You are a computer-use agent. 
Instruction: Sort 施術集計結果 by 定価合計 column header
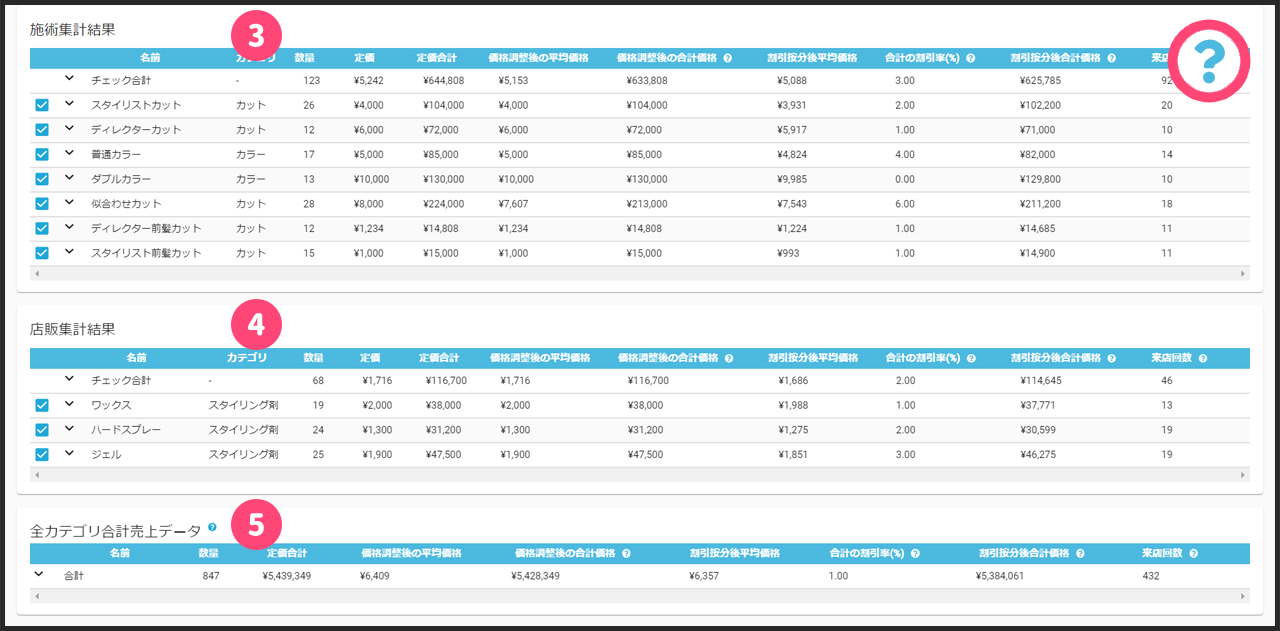(x=438, y=58)
